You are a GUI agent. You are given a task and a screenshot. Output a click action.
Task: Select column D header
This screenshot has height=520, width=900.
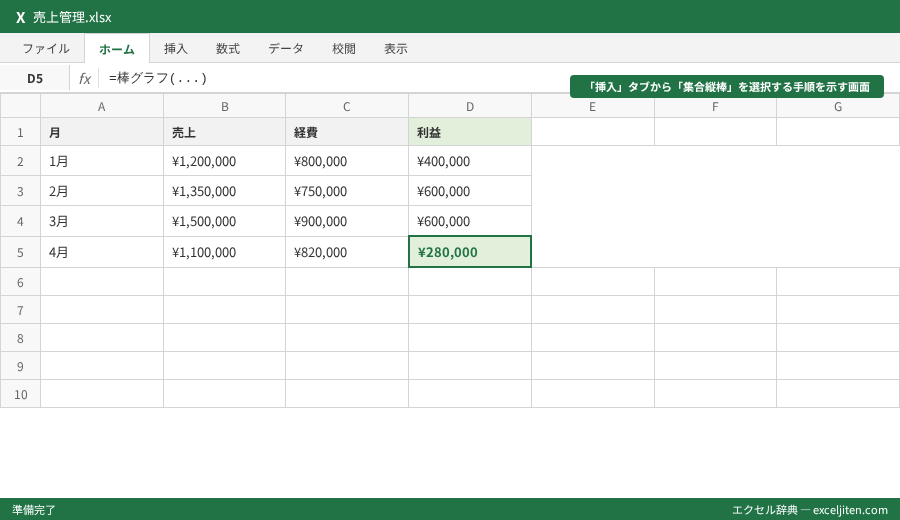pos(470,106)
